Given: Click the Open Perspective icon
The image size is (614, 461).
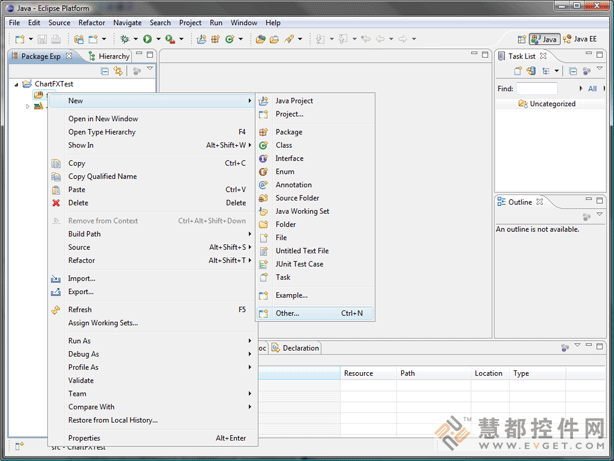Looking at the screenshot, I should click(522, 39).
